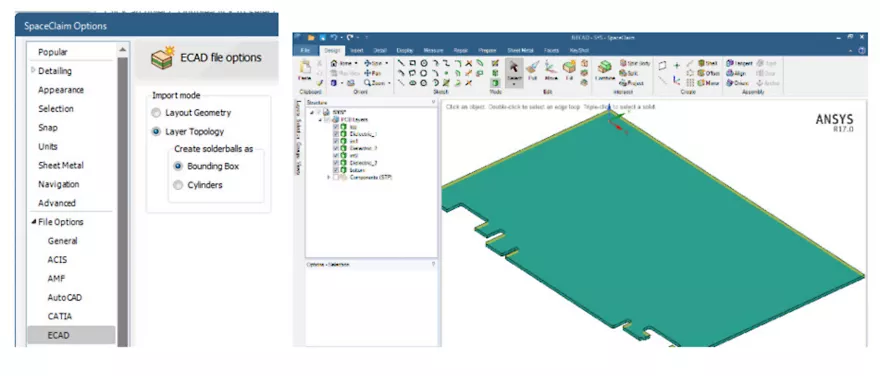Choose the Fill tool icon
Screen dimensions: 880x376
tap(569, 71)
